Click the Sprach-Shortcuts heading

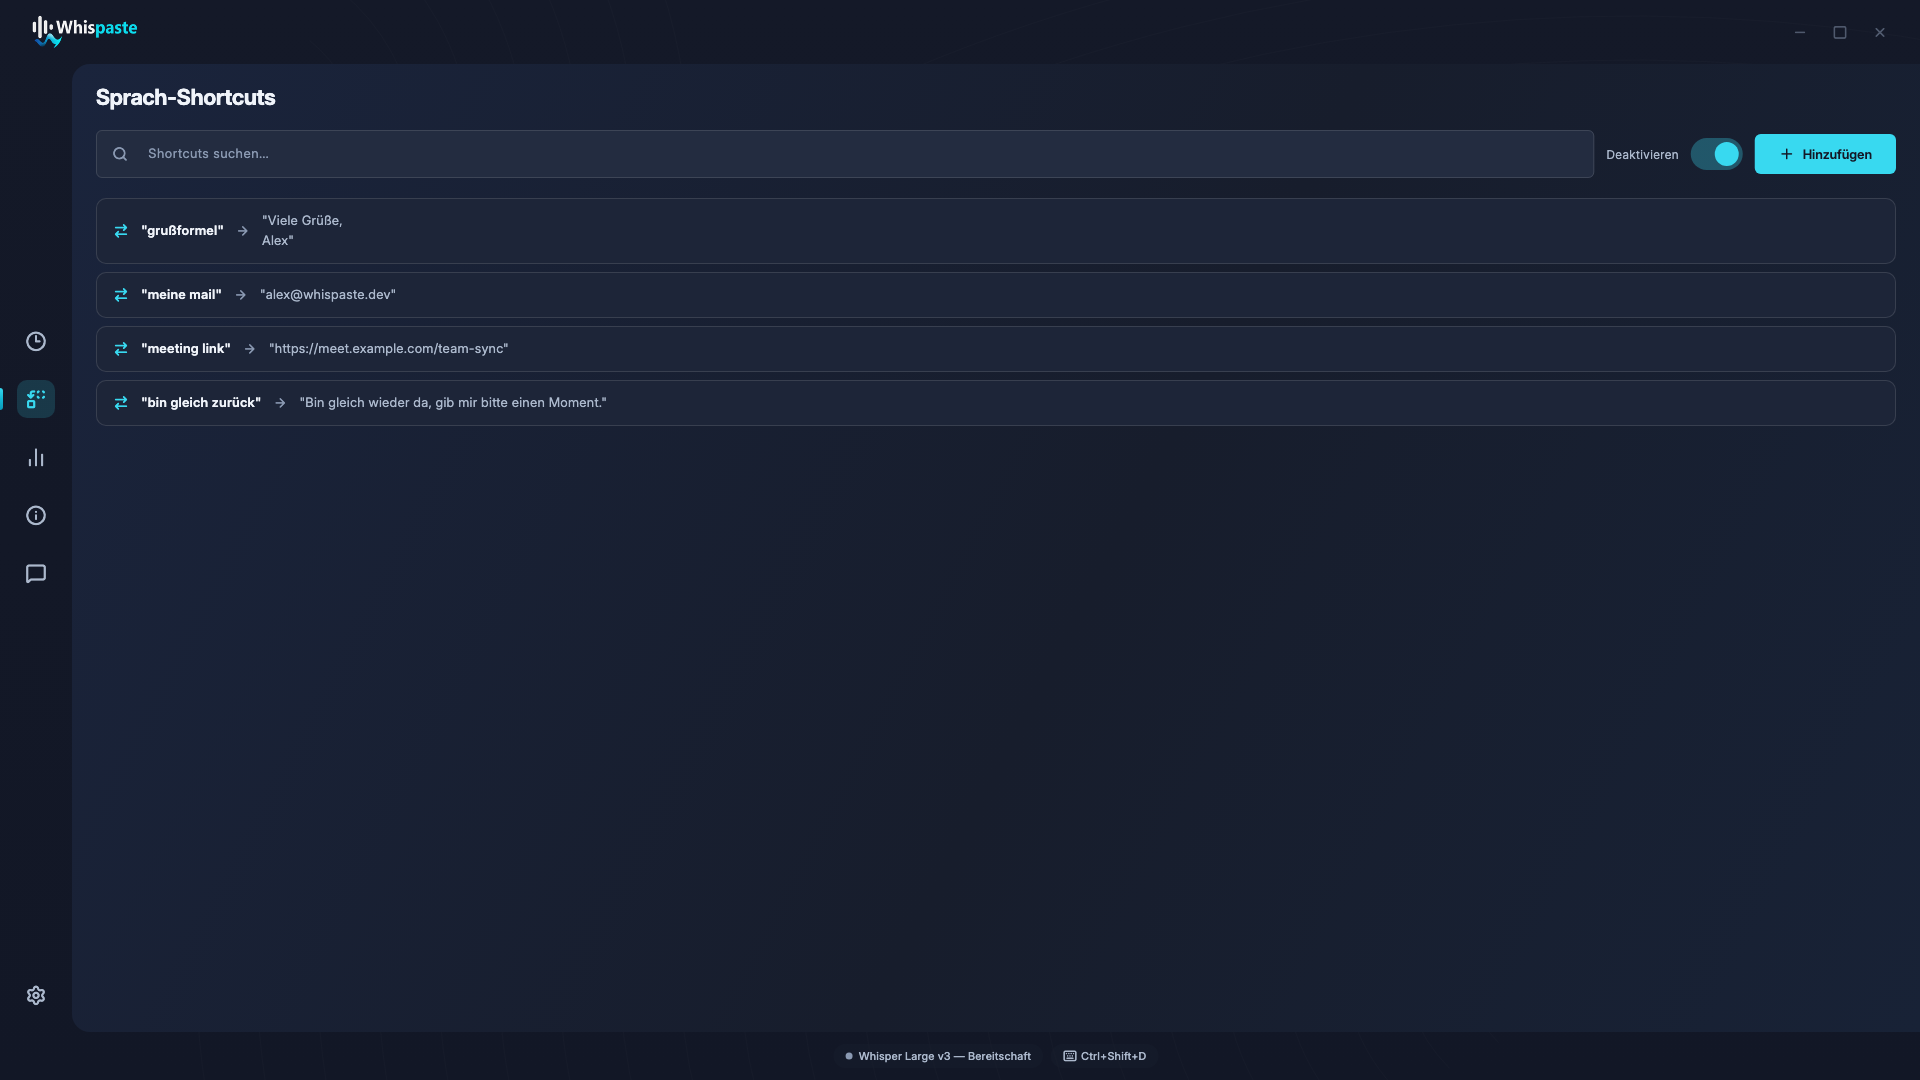(185, 98)
